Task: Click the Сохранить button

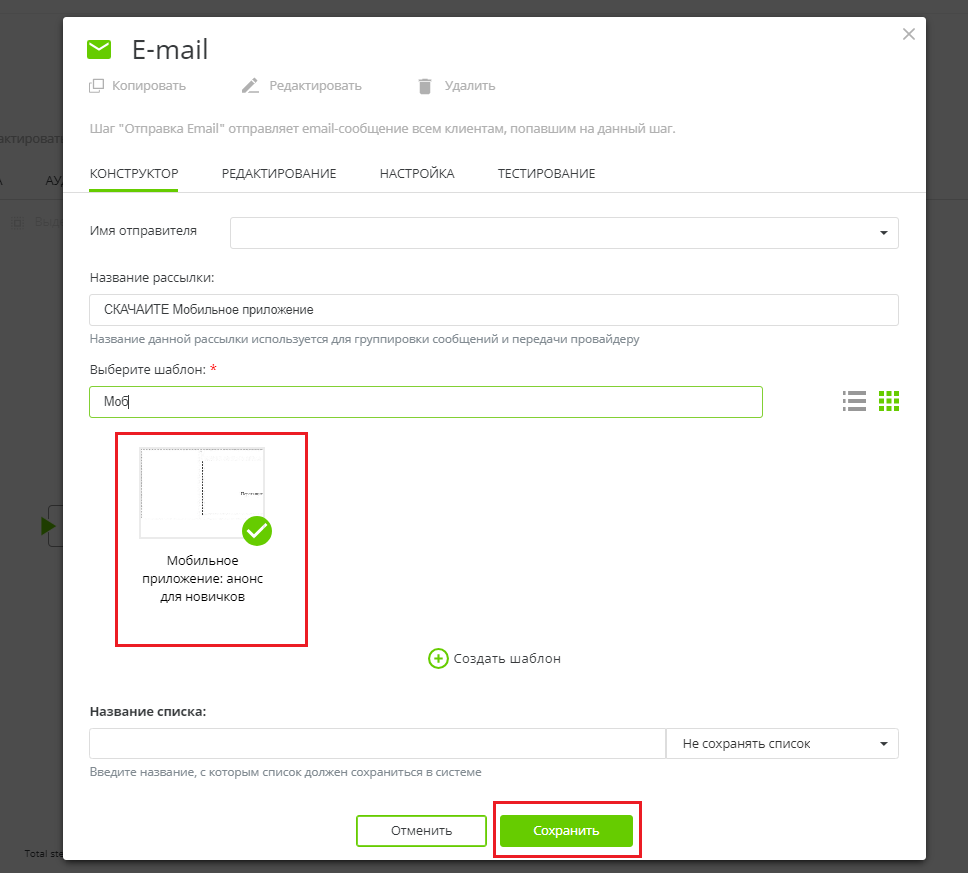Action: coord(567,830)
